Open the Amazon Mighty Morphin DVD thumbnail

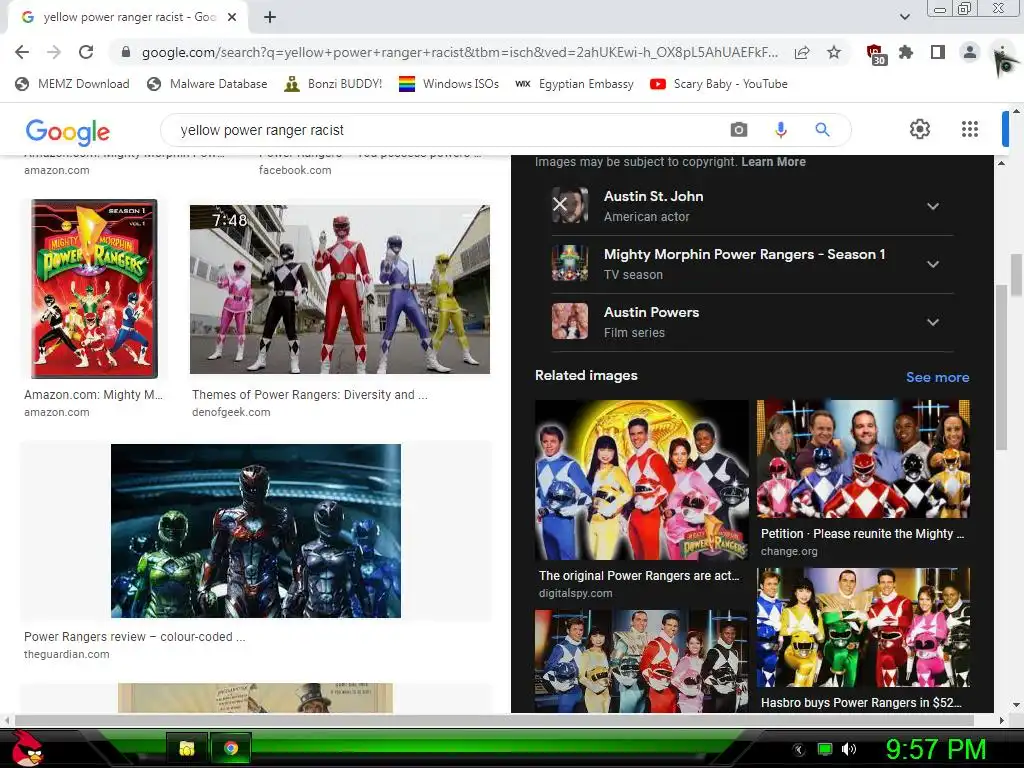[x=95, y=289]
